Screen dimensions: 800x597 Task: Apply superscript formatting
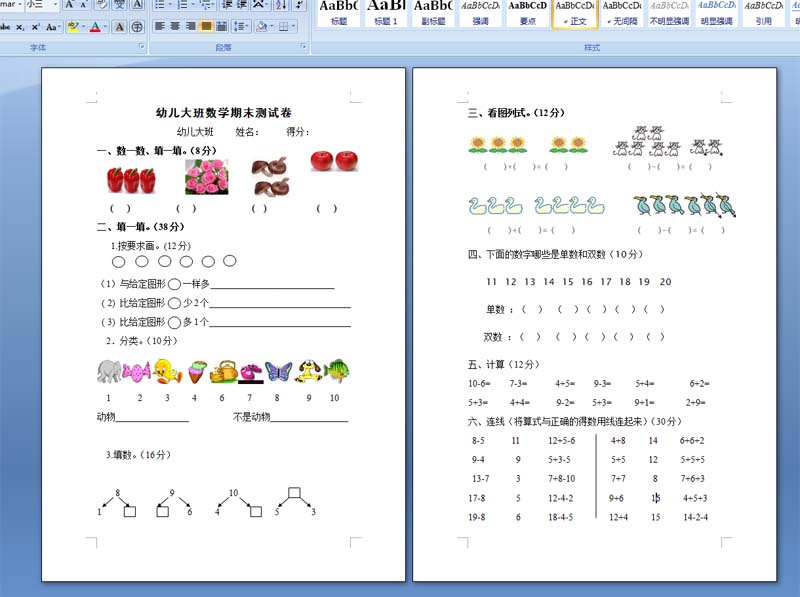click(x=35, y=27)
